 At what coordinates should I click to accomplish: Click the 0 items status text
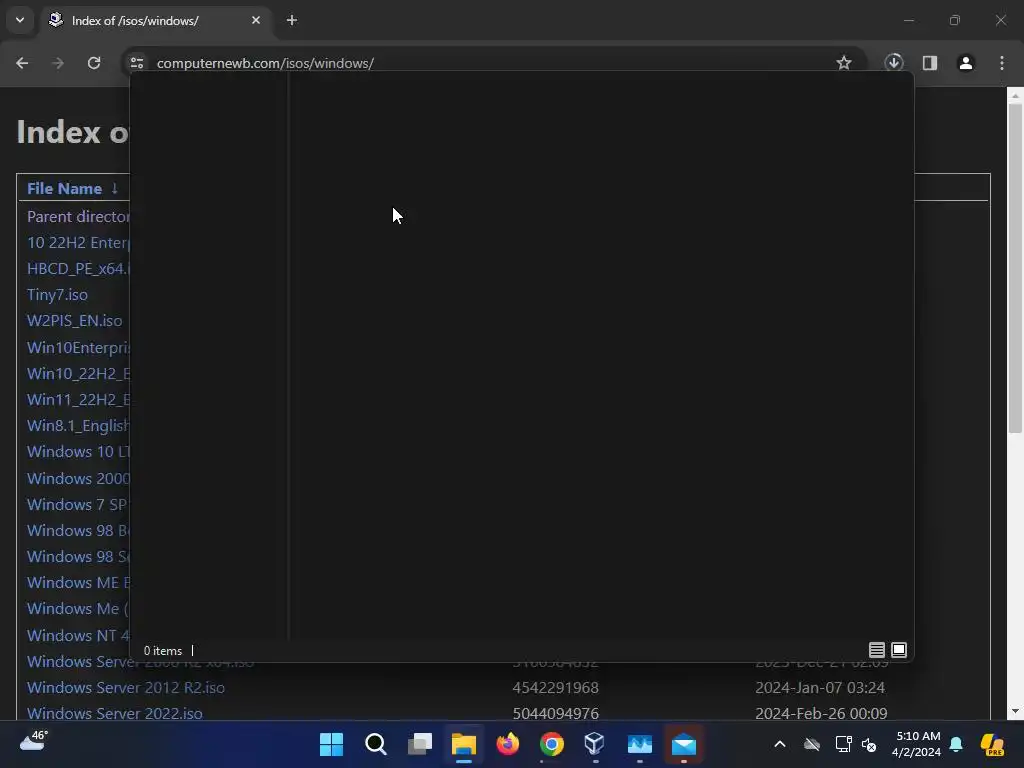pos(163,651)
